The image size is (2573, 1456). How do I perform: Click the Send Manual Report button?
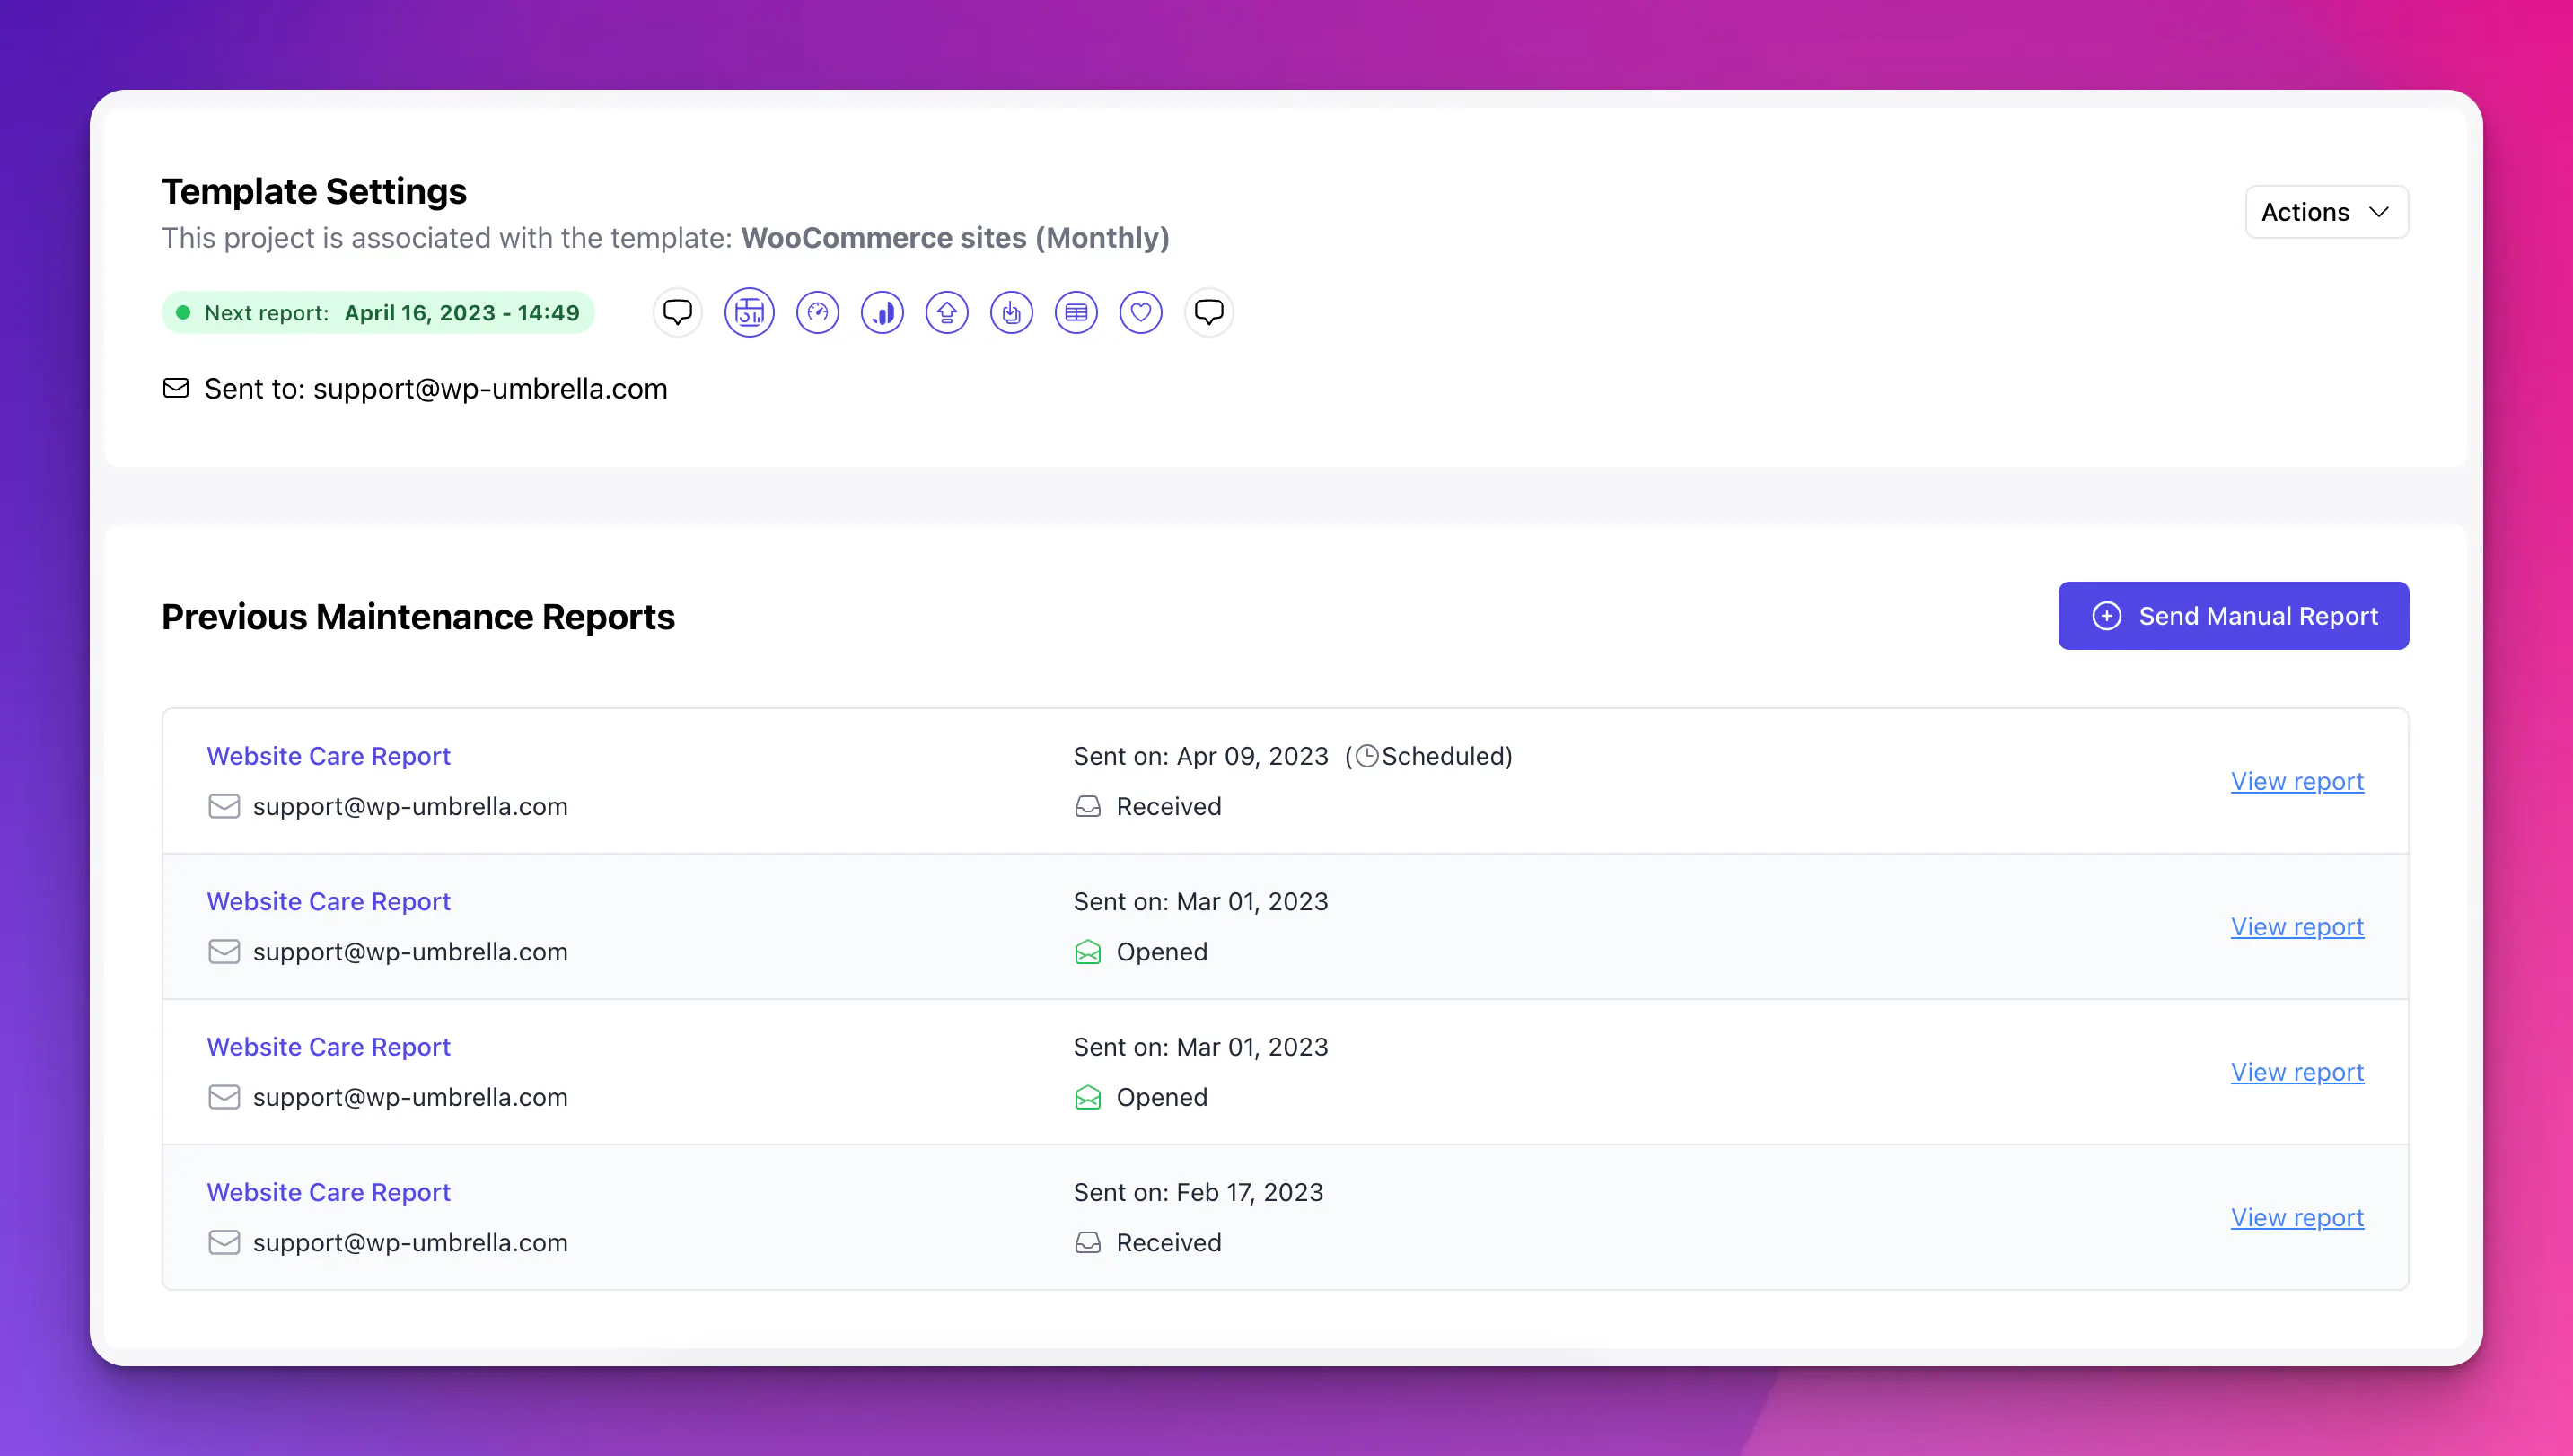pyautogui.click(x=2233, y=616)
